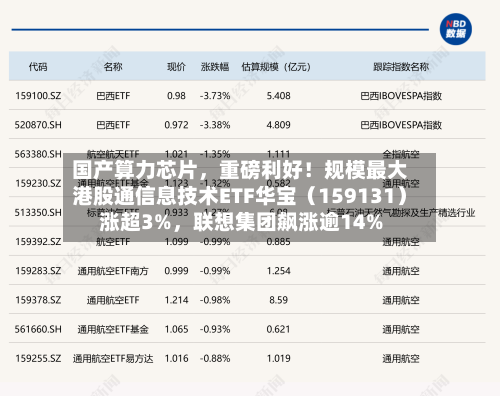This screenshot has width=500, height=396.
Task: Select code 520870.SH
Action: click(38, 125)
